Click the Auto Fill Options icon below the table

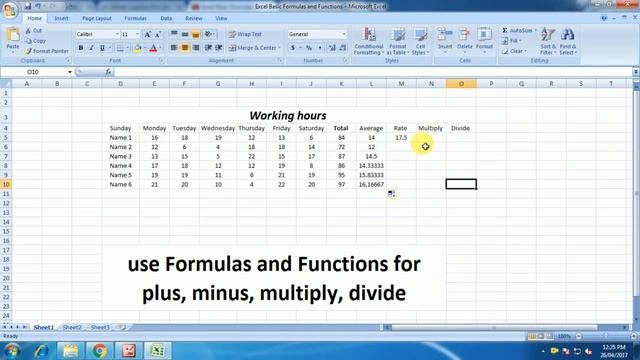click(391, 194)
